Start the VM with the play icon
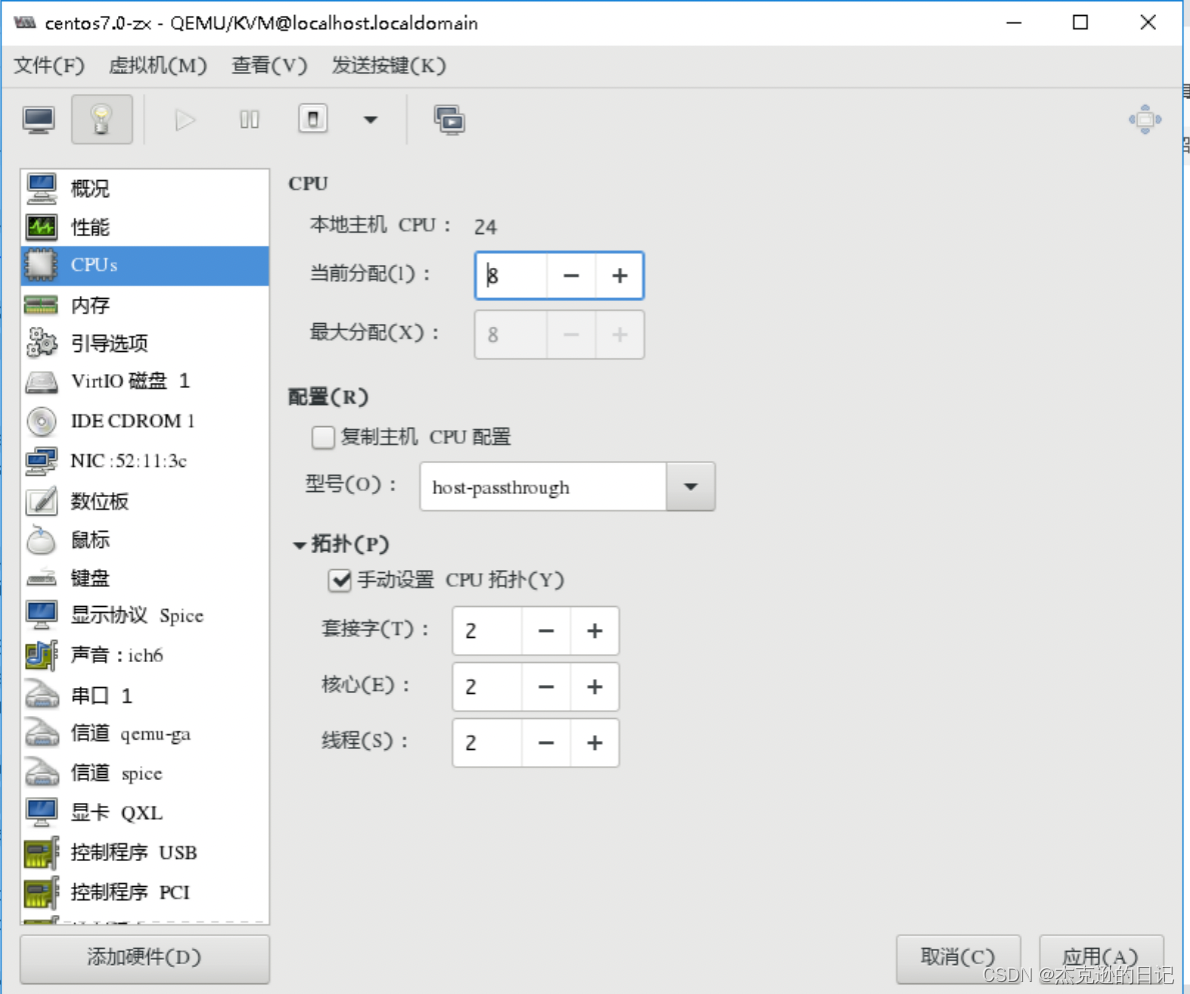1190x994 pixels. point(184,119)
